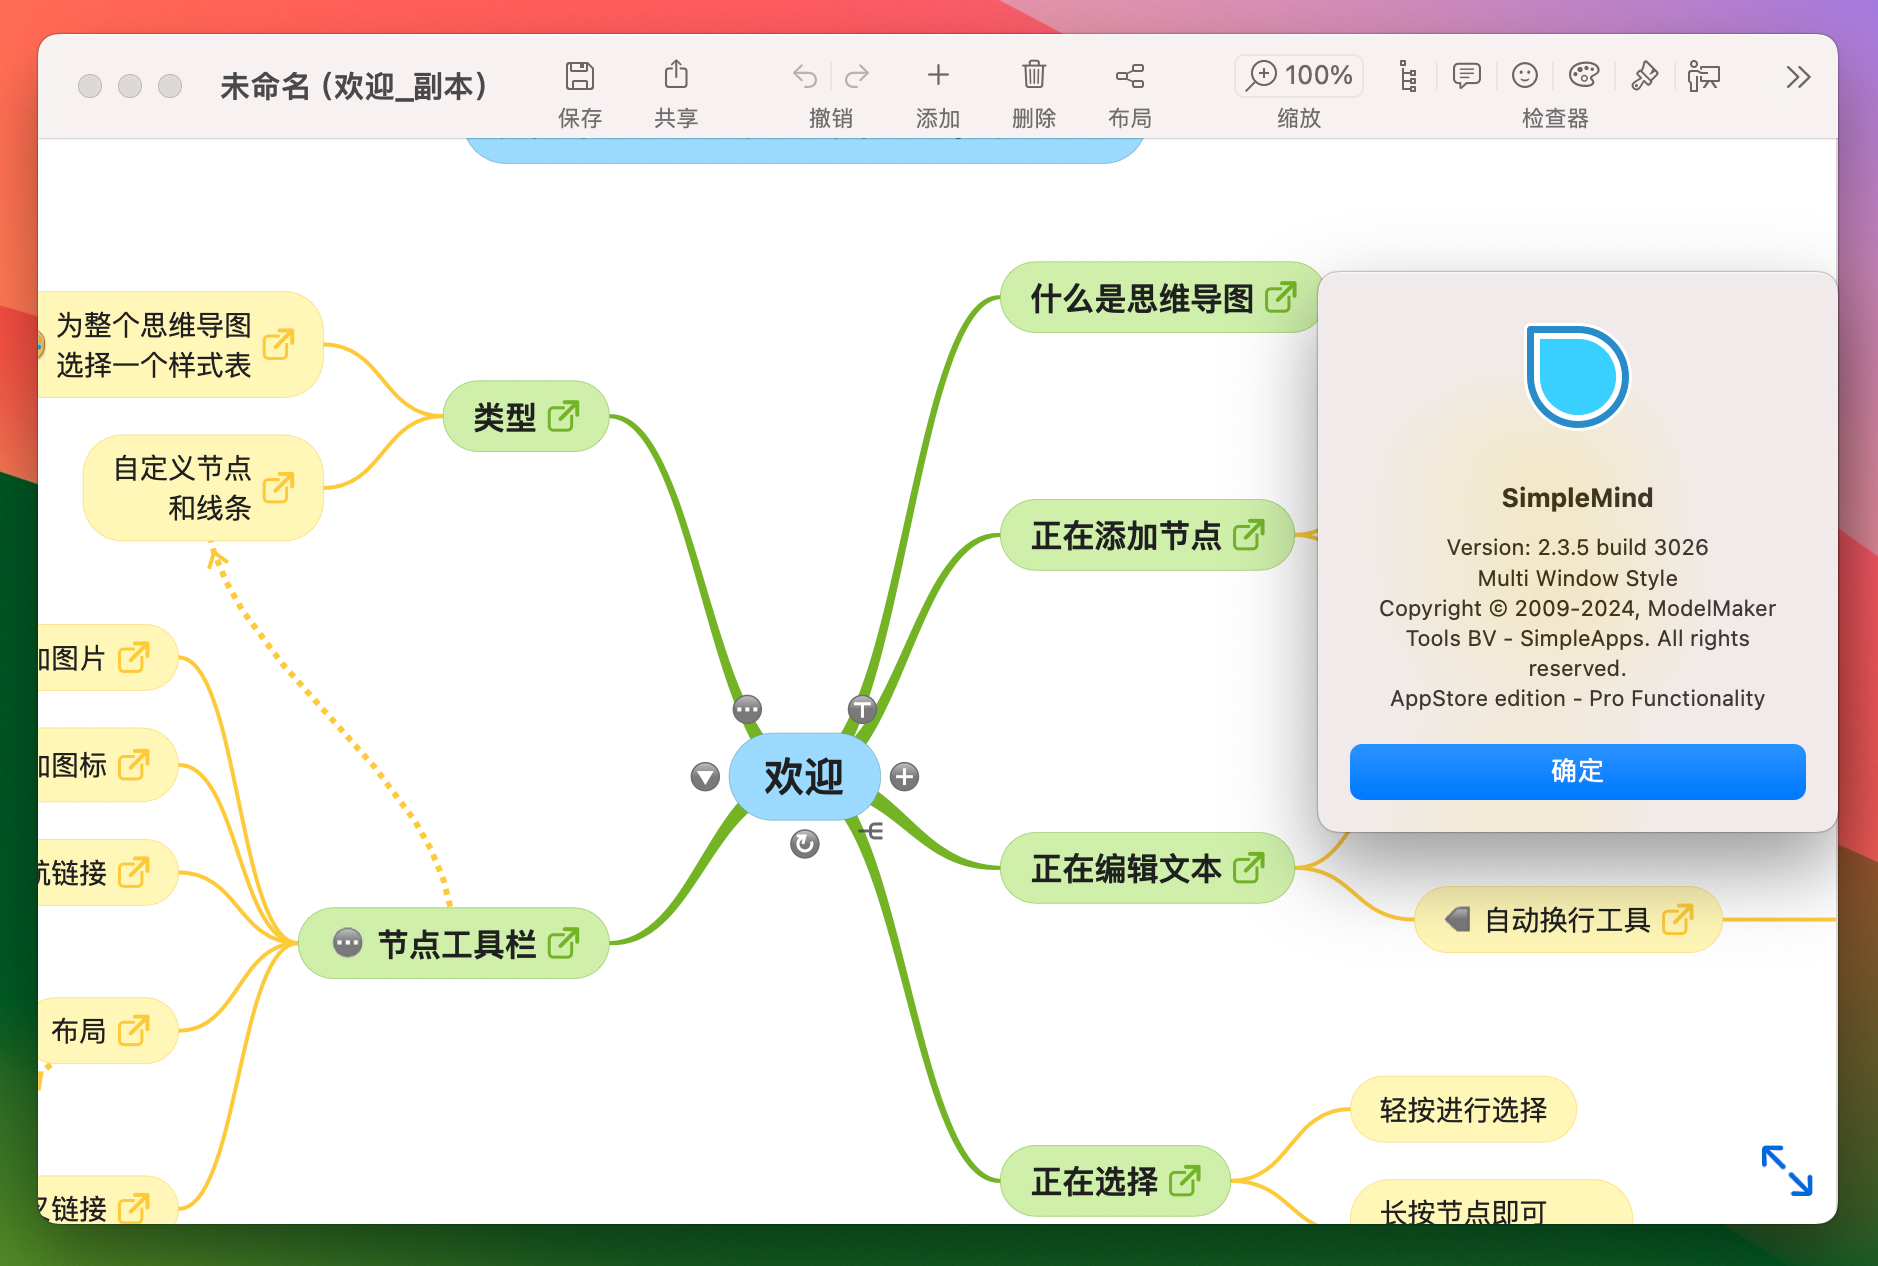Open link icon on 什么是思维导图 node
Viewport: 1878px width, 1266px height.
[1280, 297]
